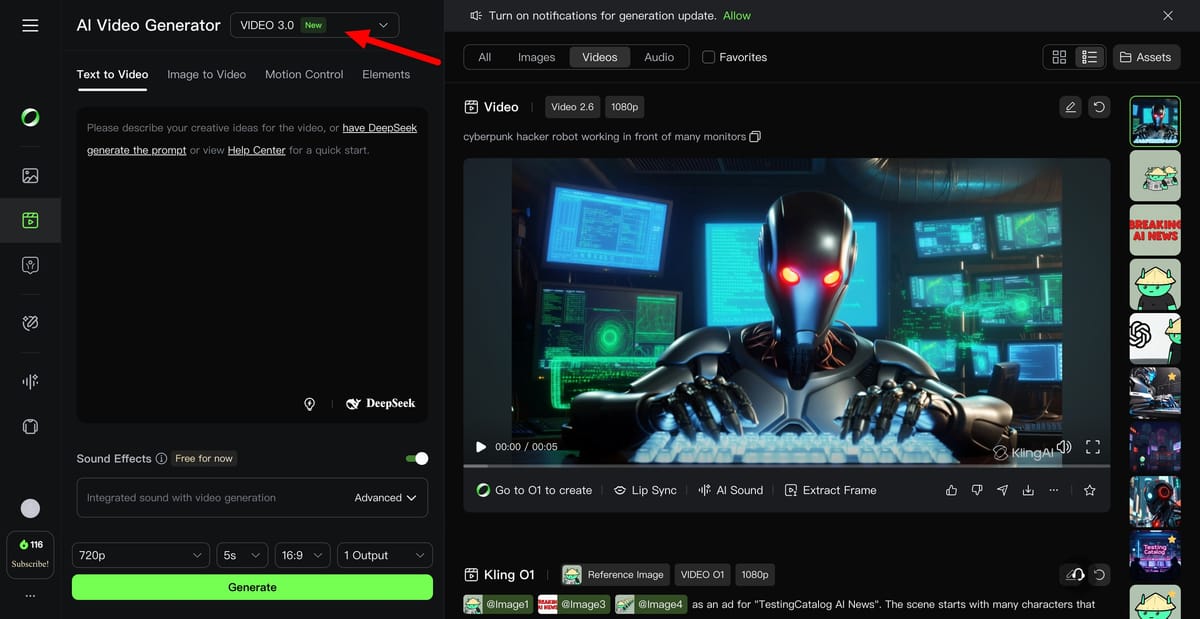Open the image generation sidebar icon

click(x=30, y=176)
